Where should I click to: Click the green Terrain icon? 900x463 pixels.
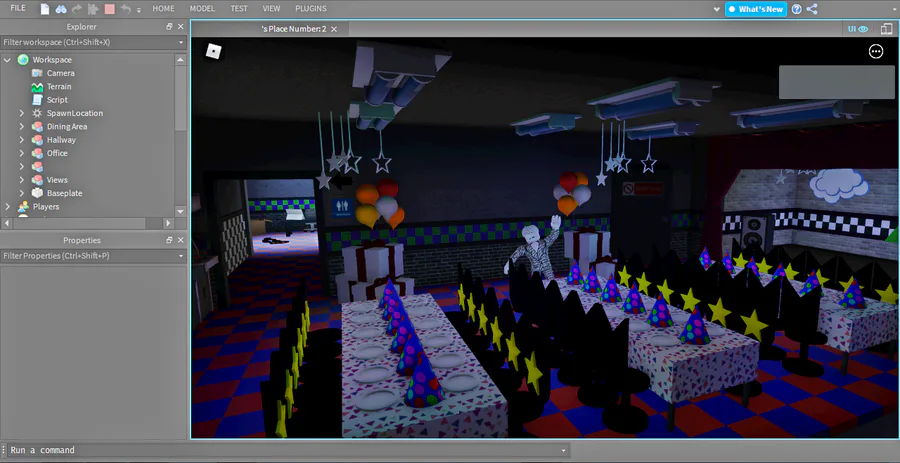point(37,87)
